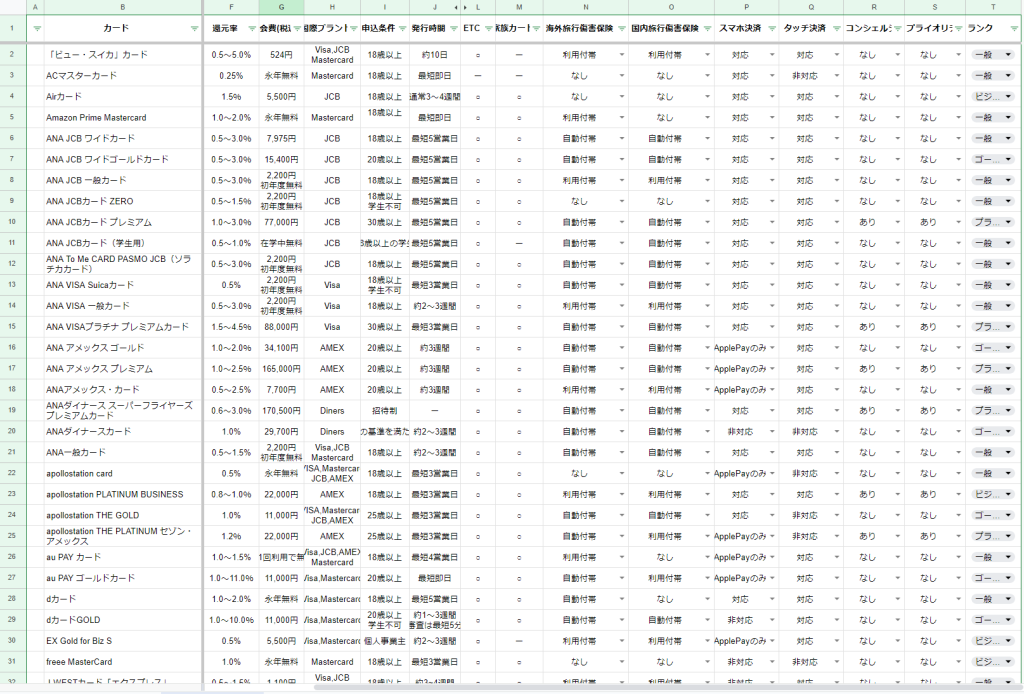Viewport: 1024px width, 694px height.
Task: Select the Amazon Prime Mastercard cell
Action: (122, 118)
